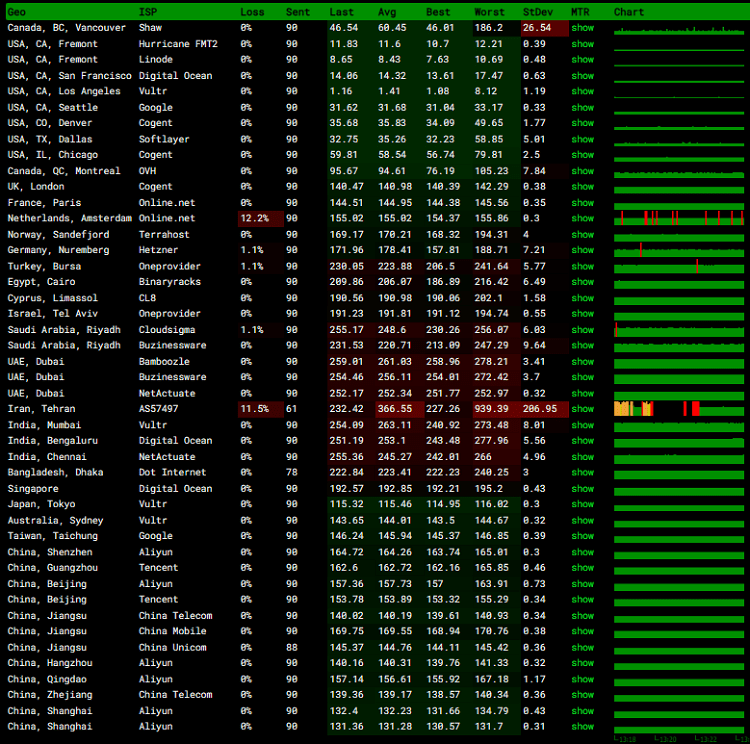The image size is (750, 744).
Task: Open the Netherlands, Amsterdam latency chart
Action: pyautogui.click(x=679, y=218)
